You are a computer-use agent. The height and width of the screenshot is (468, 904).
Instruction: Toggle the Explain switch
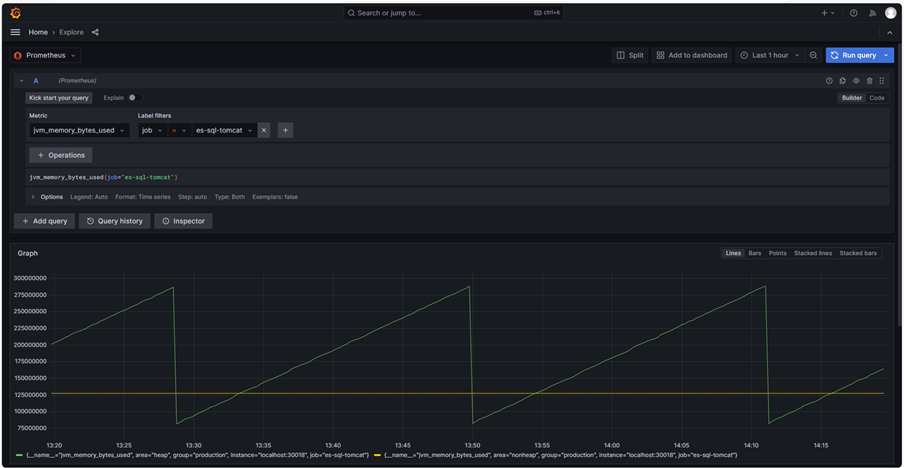point(135,98)
